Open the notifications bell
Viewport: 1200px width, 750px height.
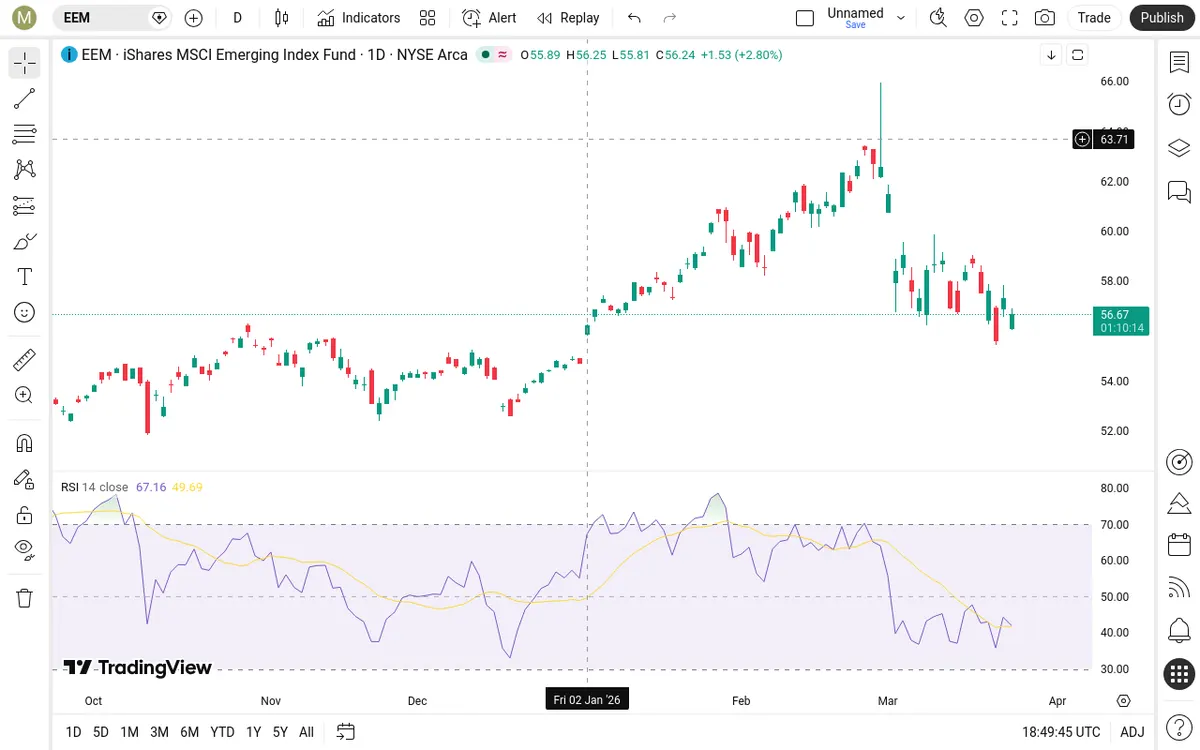pyautogui.click(x=1179, y=631)
